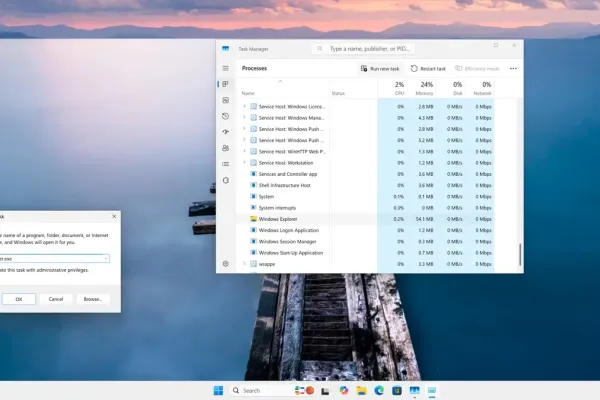This screenshot has width=600, height=400.
Task: Open the Services page from the sidebar
Action: pos(225,180)
